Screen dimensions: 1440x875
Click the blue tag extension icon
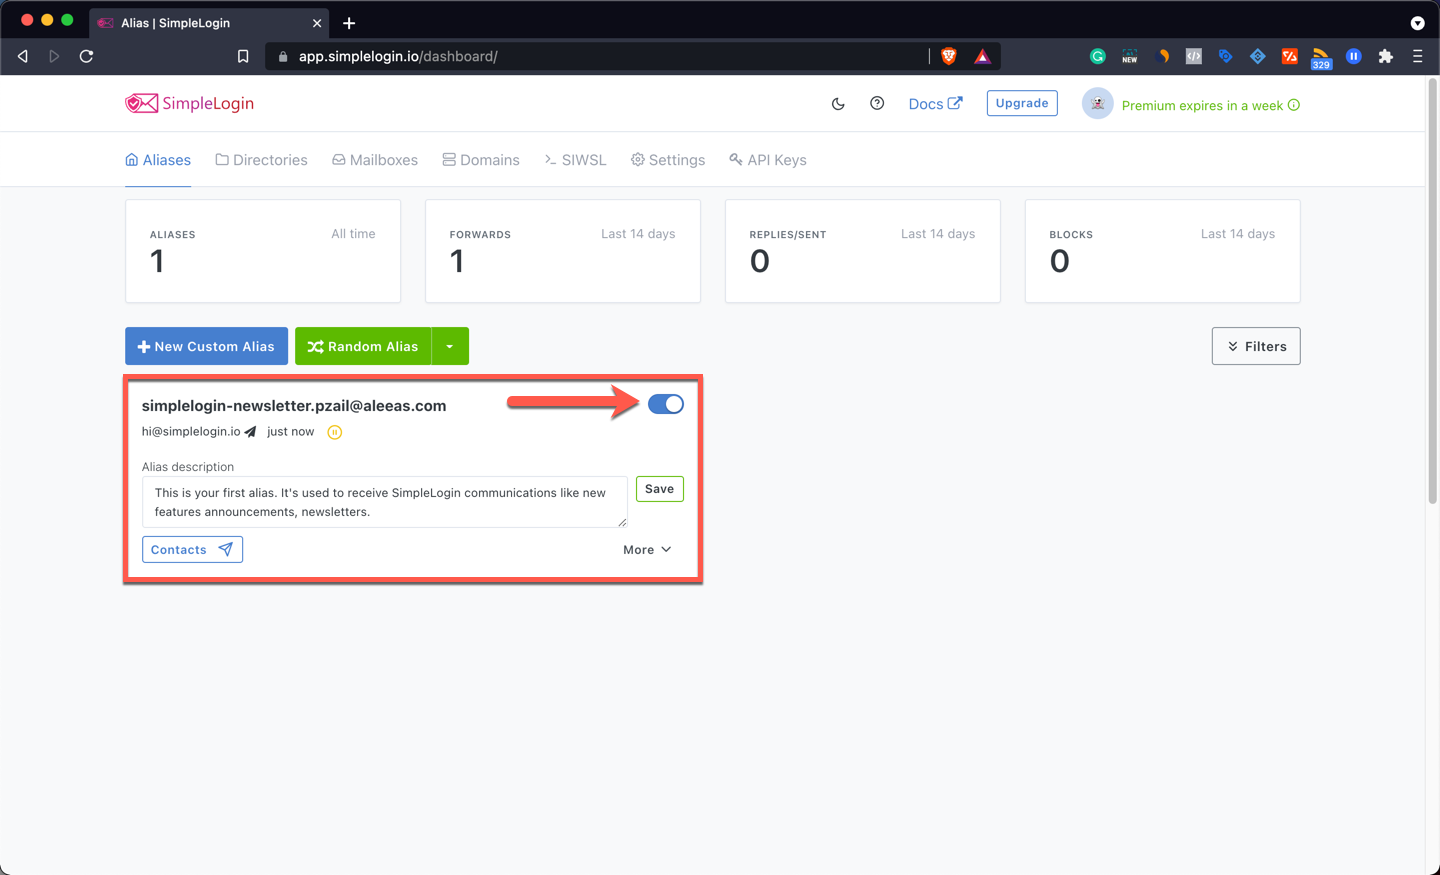click(1226, 56)
